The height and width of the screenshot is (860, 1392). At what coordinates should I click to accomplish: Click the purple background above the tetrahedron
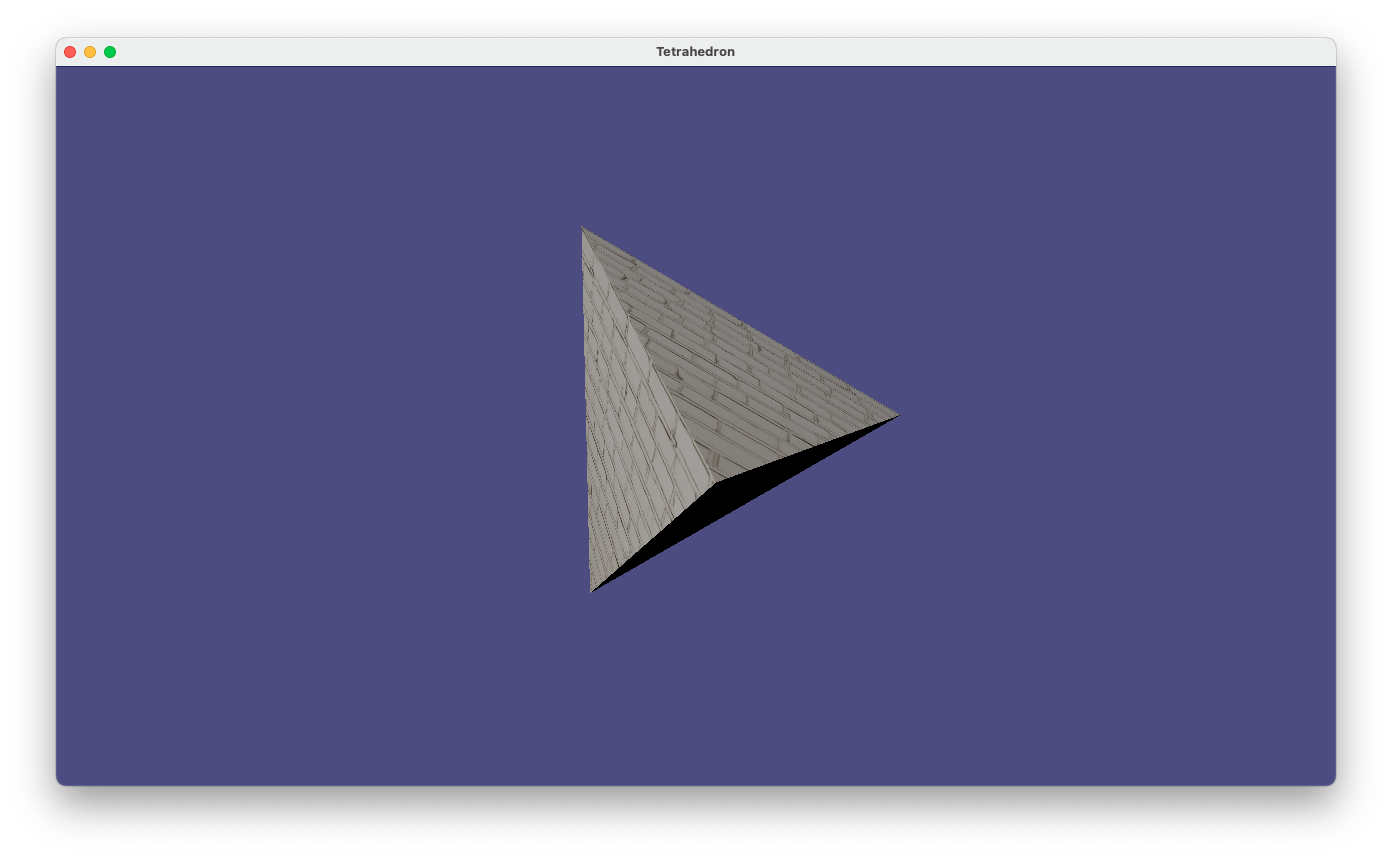pyautogui.click(x=700, y=140)
